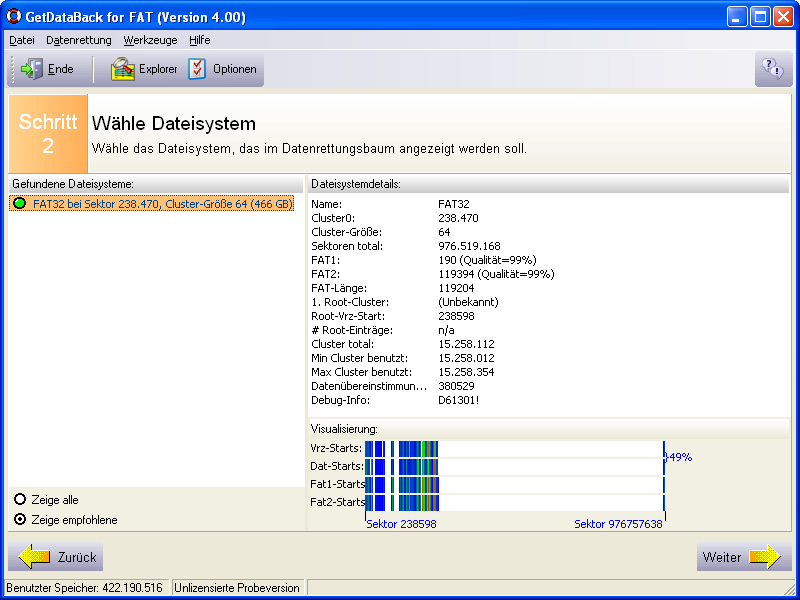Click the help question mark icon
The image size is (800, 600).
pyautogui.click(x=773, y=68)
